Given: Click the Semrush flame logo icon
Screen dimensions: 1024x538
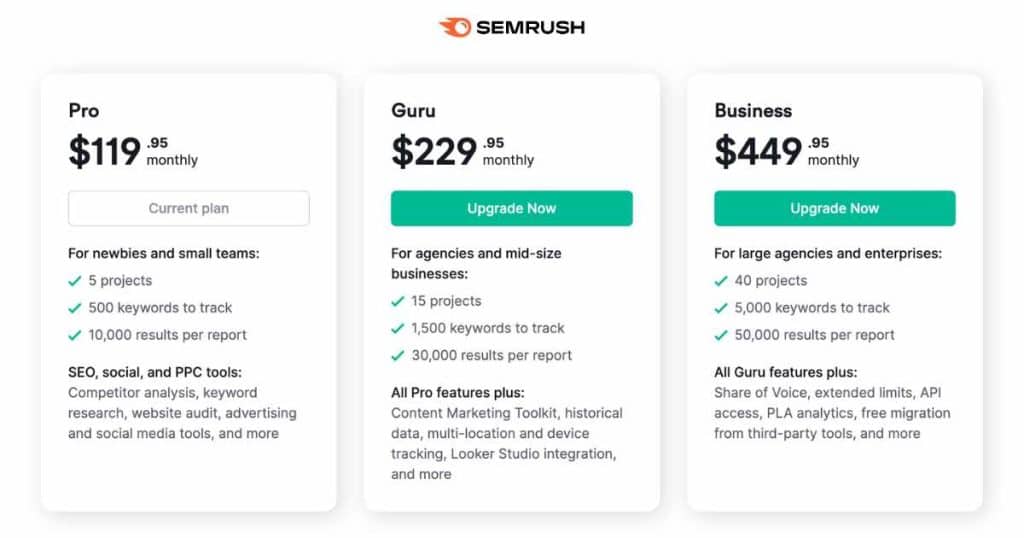Looking at the screenshot, I should pyautogui.click(x=455, y=27).
